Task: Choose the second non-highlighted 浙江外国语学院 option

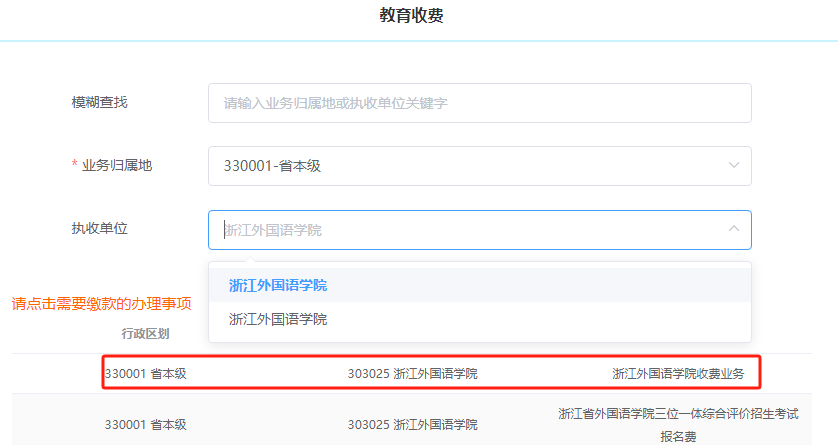Action: pyautogui.click(x=278, y=320)
